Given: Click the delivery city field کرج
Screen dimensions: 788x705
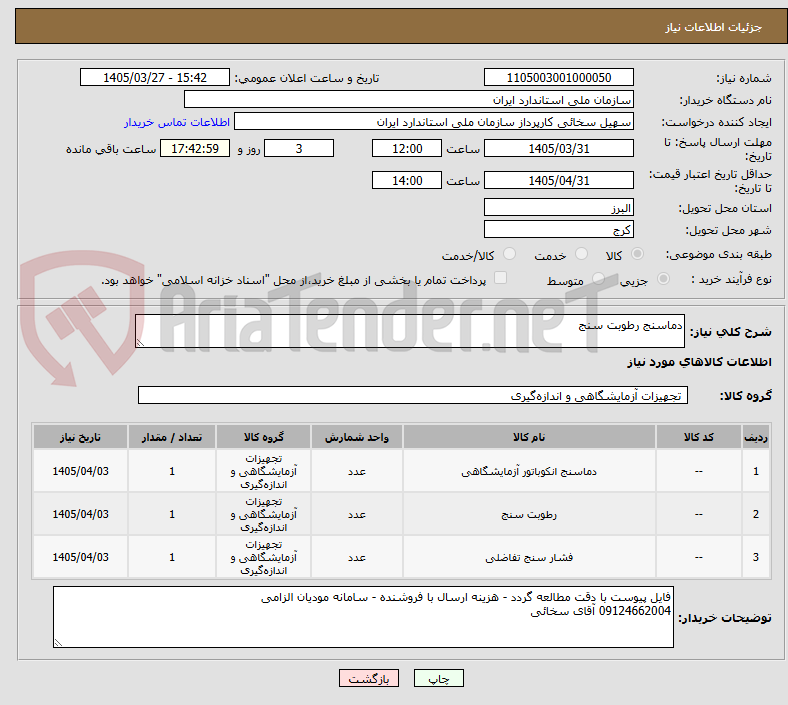Looking at the screenshot, I should click(x=559, y=229).
